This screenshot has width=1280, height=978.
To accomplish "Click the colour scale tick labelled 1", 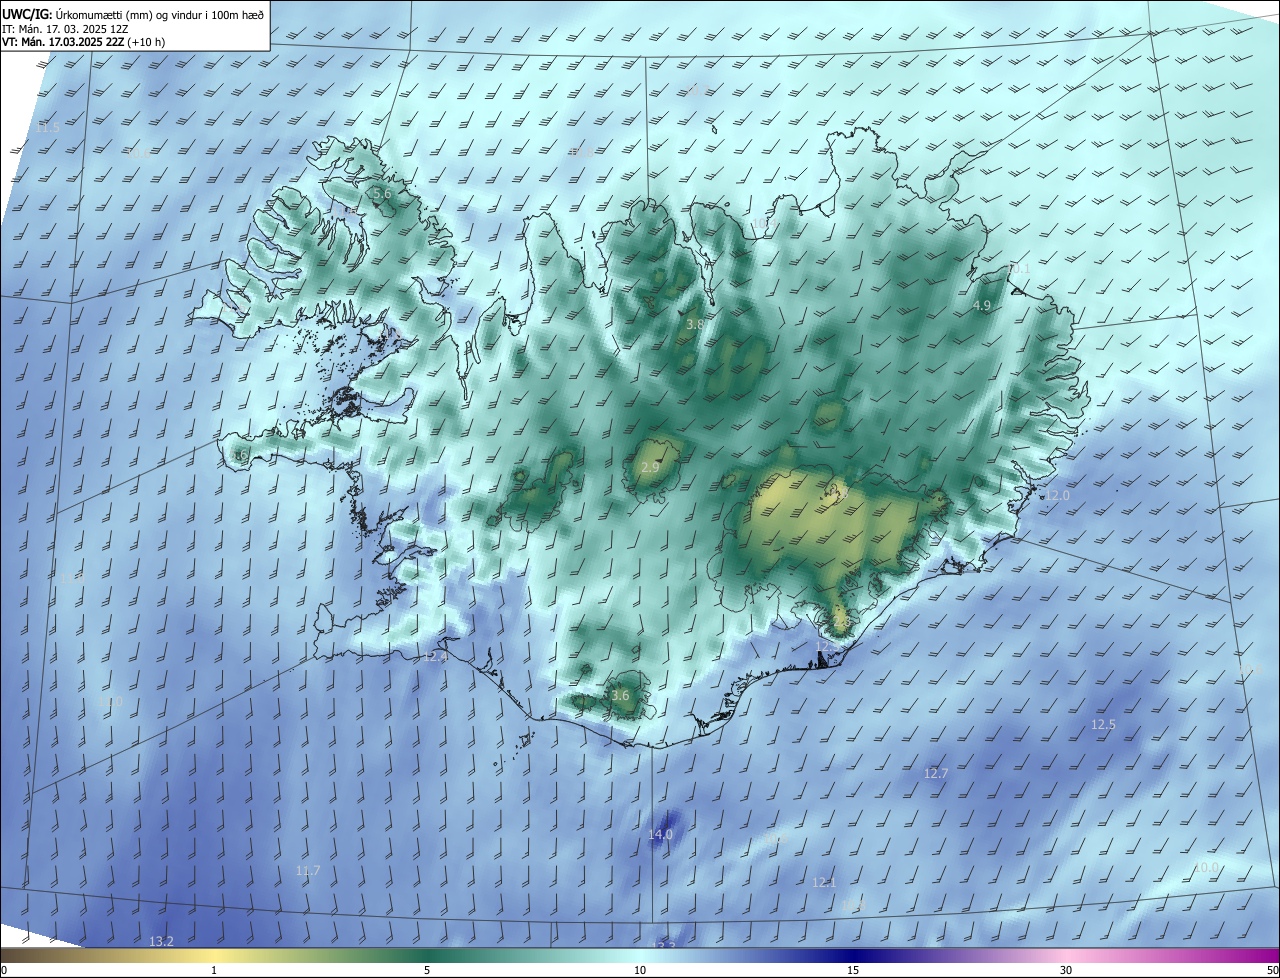I will [214, 970].
